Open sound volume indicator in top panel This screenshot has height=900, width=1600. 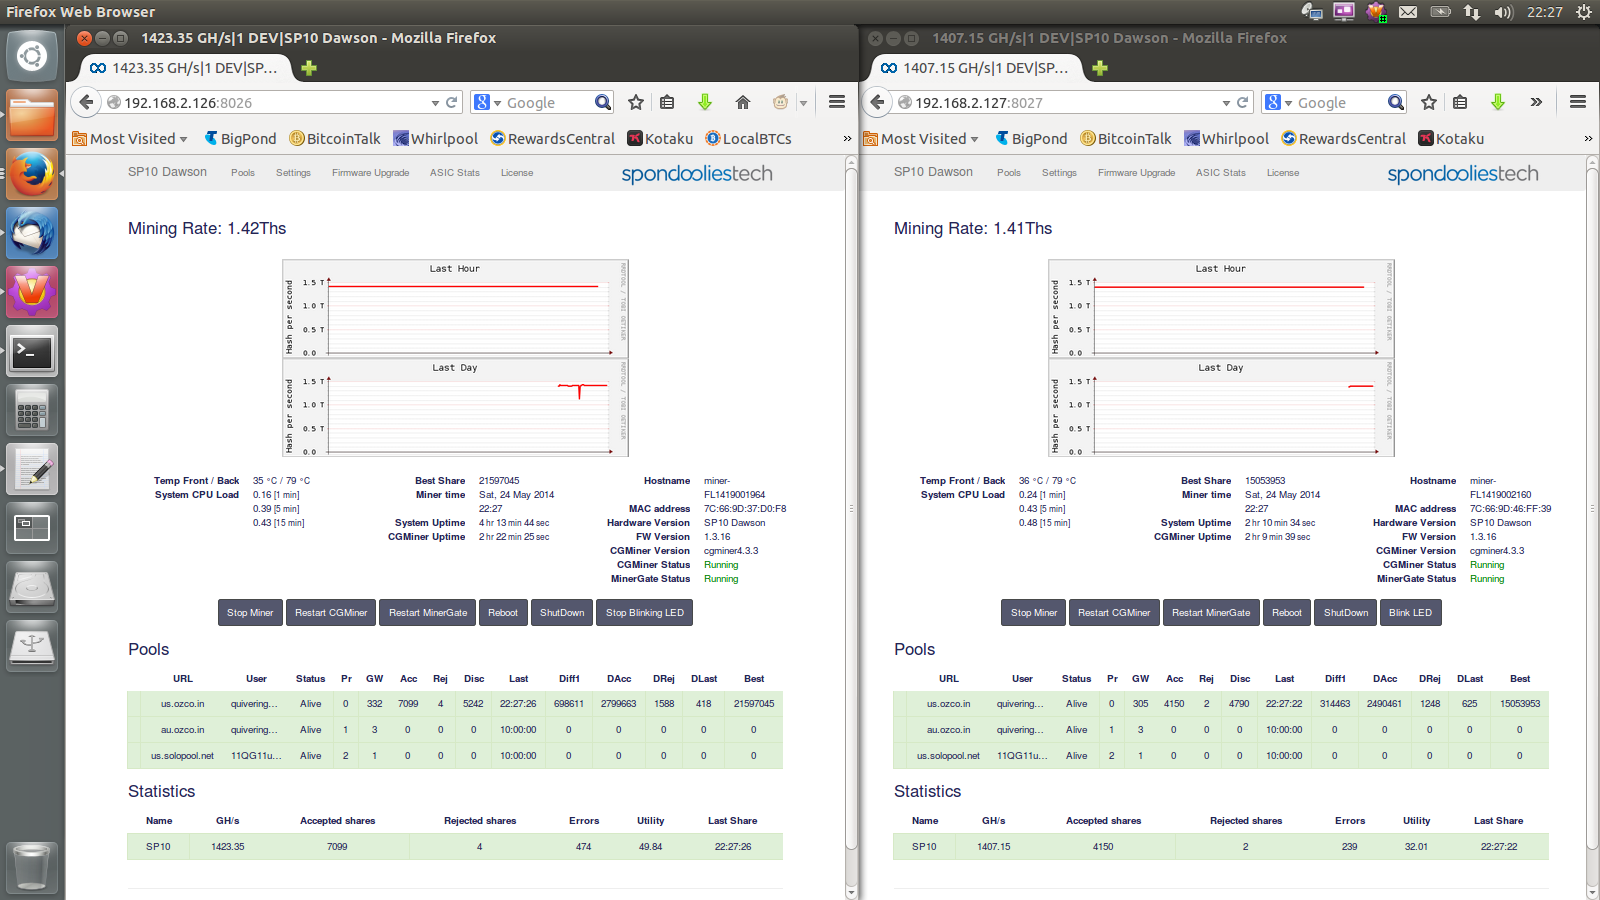(1504, 12)
